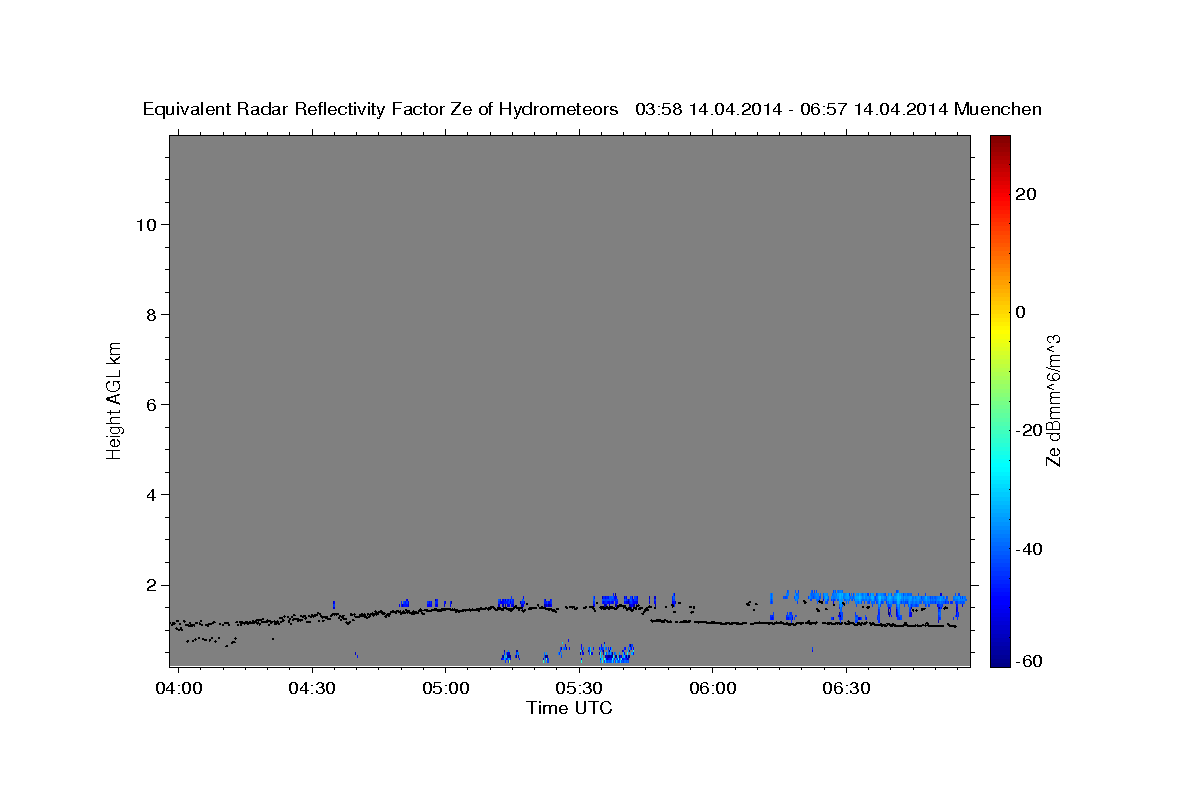This screenshot has width=1200, height=800.
Task: Click the 05:00 time tick label
Action: coord(445,689)
